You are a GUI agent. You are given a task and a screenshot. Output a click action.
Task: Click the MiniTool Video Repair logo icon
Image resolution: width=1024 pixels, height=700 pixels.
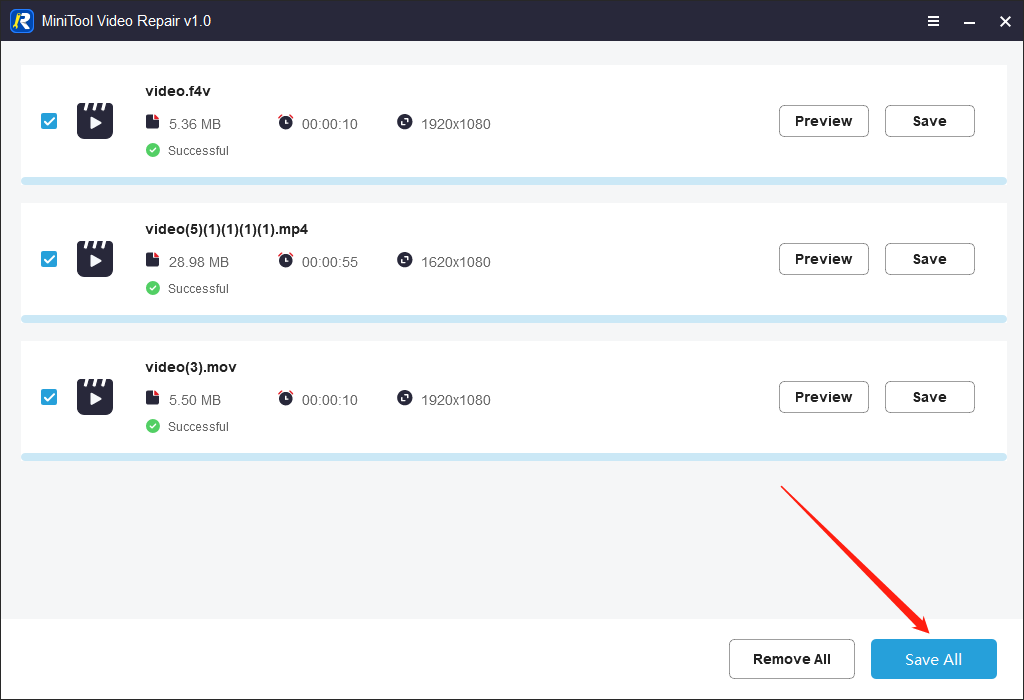22,21
